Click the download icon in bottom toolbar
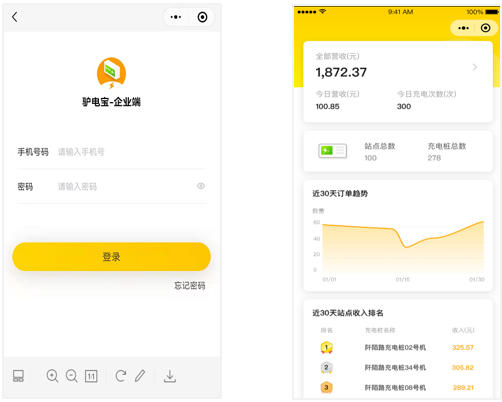This screenshot has height=402, width=502. click(x=170, y=376)
